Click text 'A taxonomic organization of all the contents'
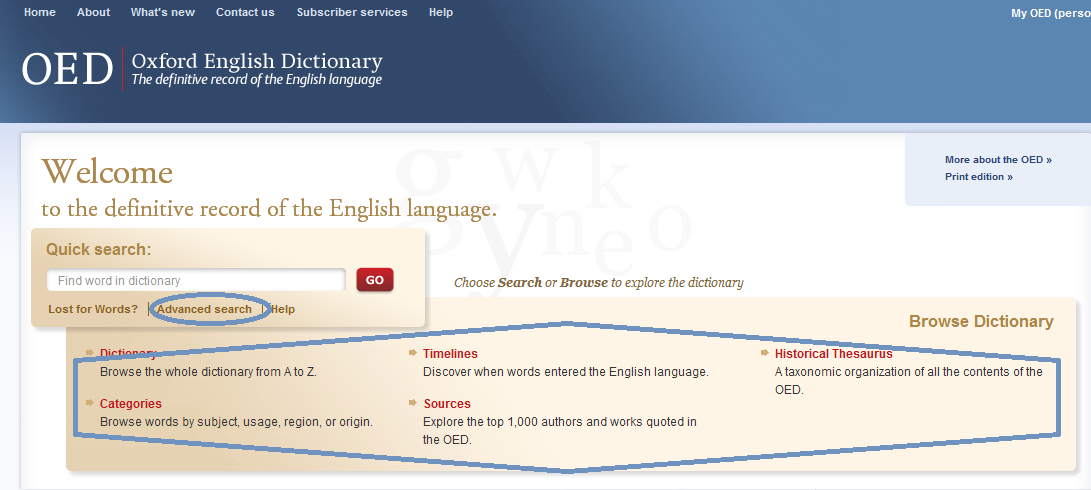This screenshot has height=490, width=1091. [909, 372]
